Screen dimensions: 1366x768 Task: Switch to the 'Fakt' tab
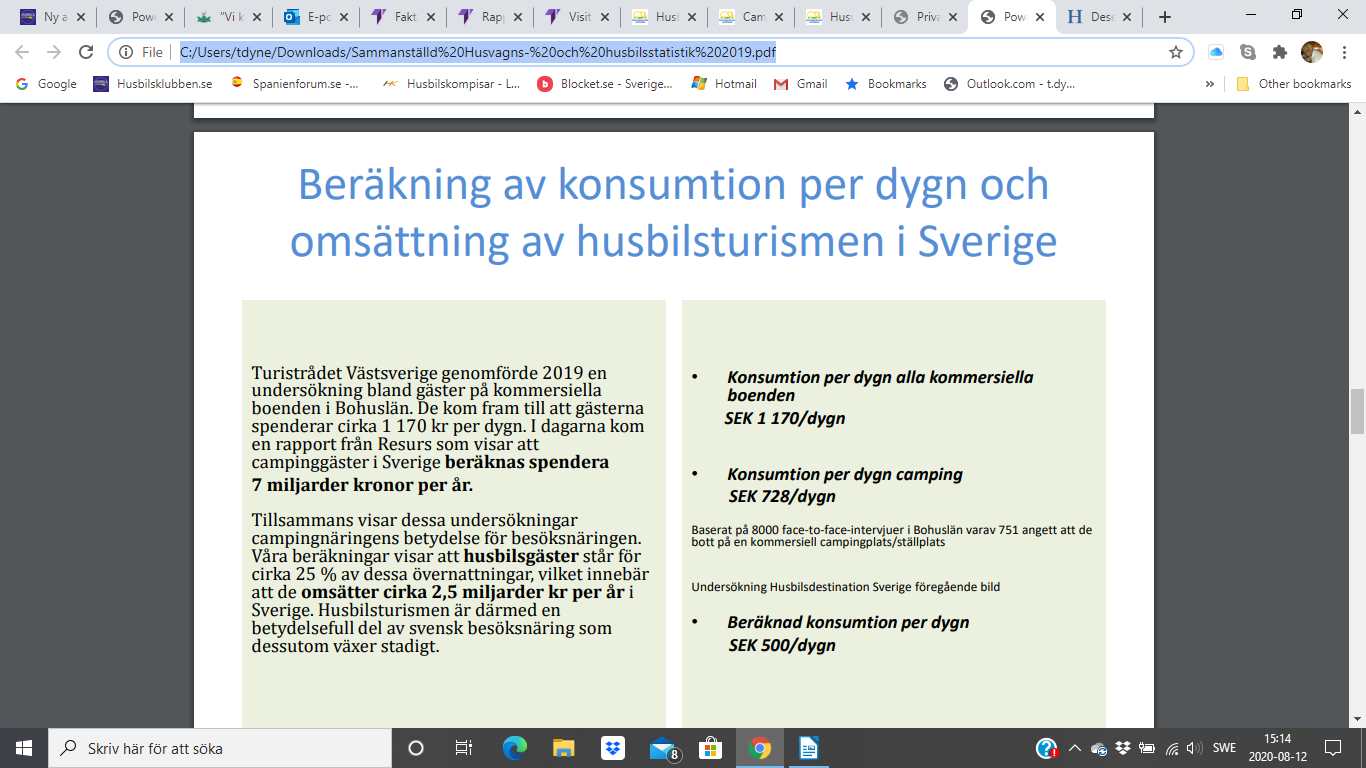(401, 17)
